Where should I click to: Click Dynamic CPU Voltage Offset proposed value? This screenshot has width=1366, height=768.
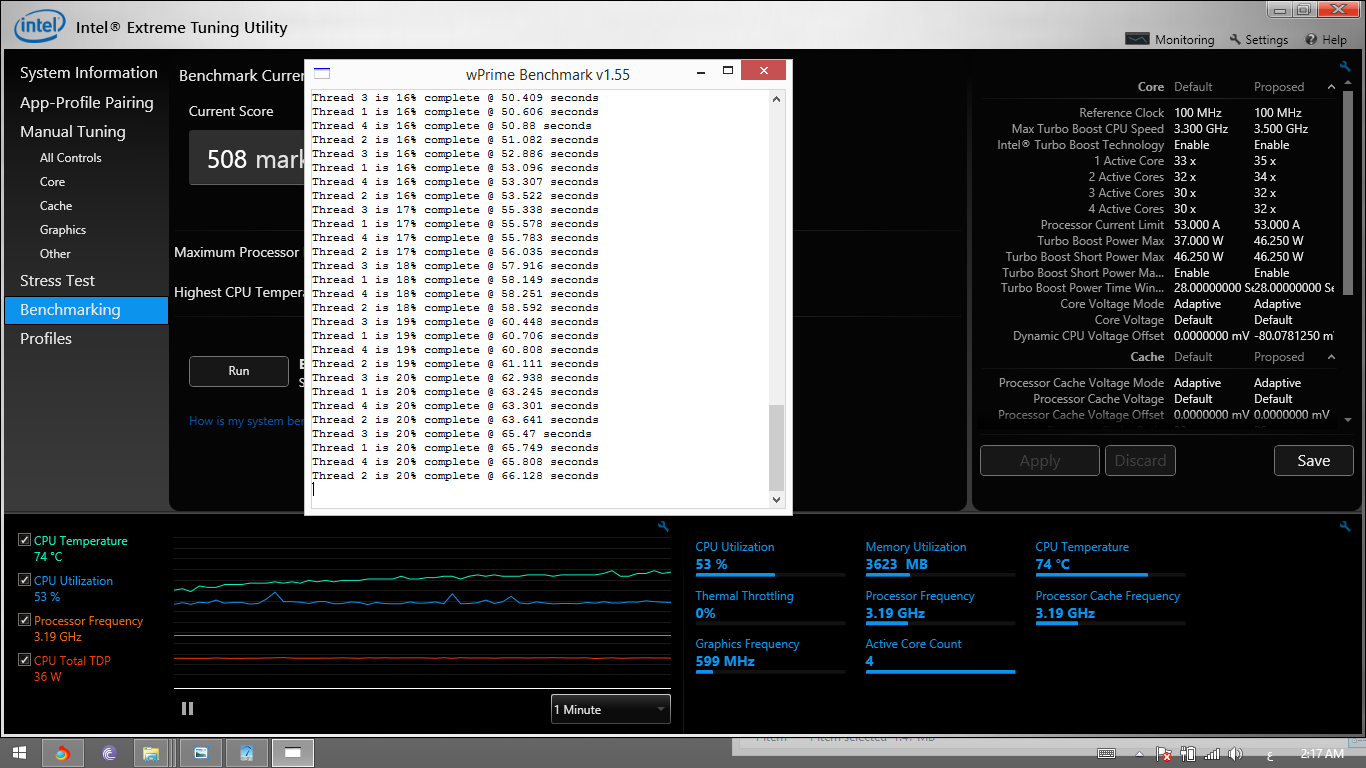[x=1293, y=336]
